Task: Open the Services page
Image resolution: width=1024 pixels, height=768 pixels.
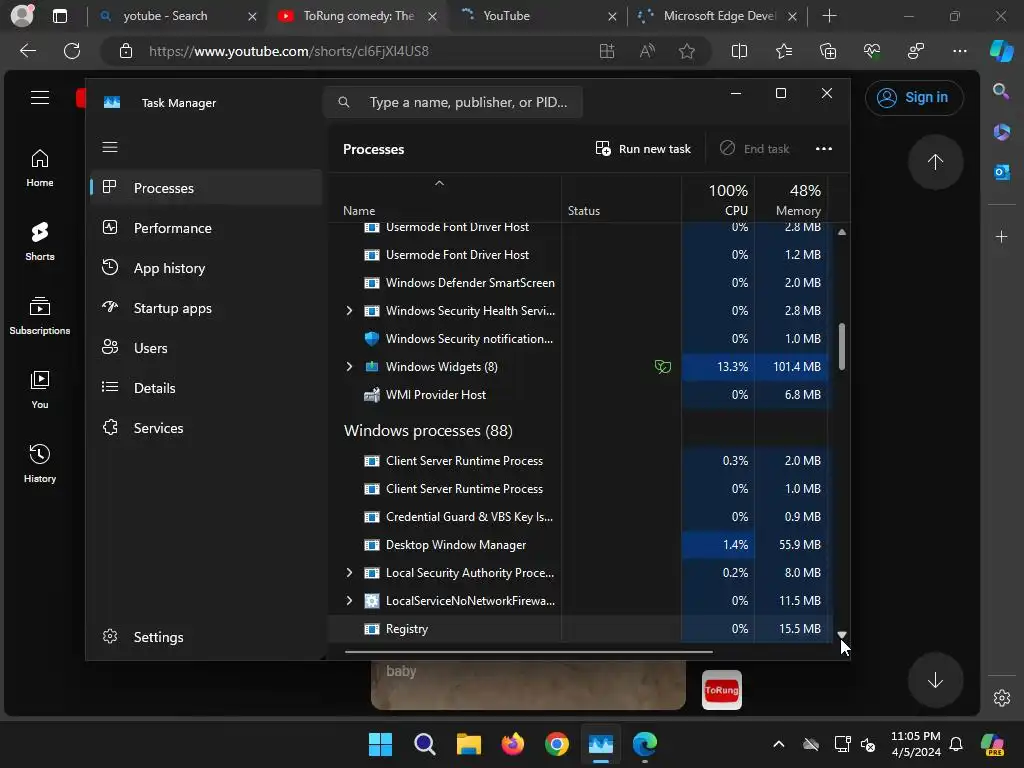Action: click(x=206, y=428)
